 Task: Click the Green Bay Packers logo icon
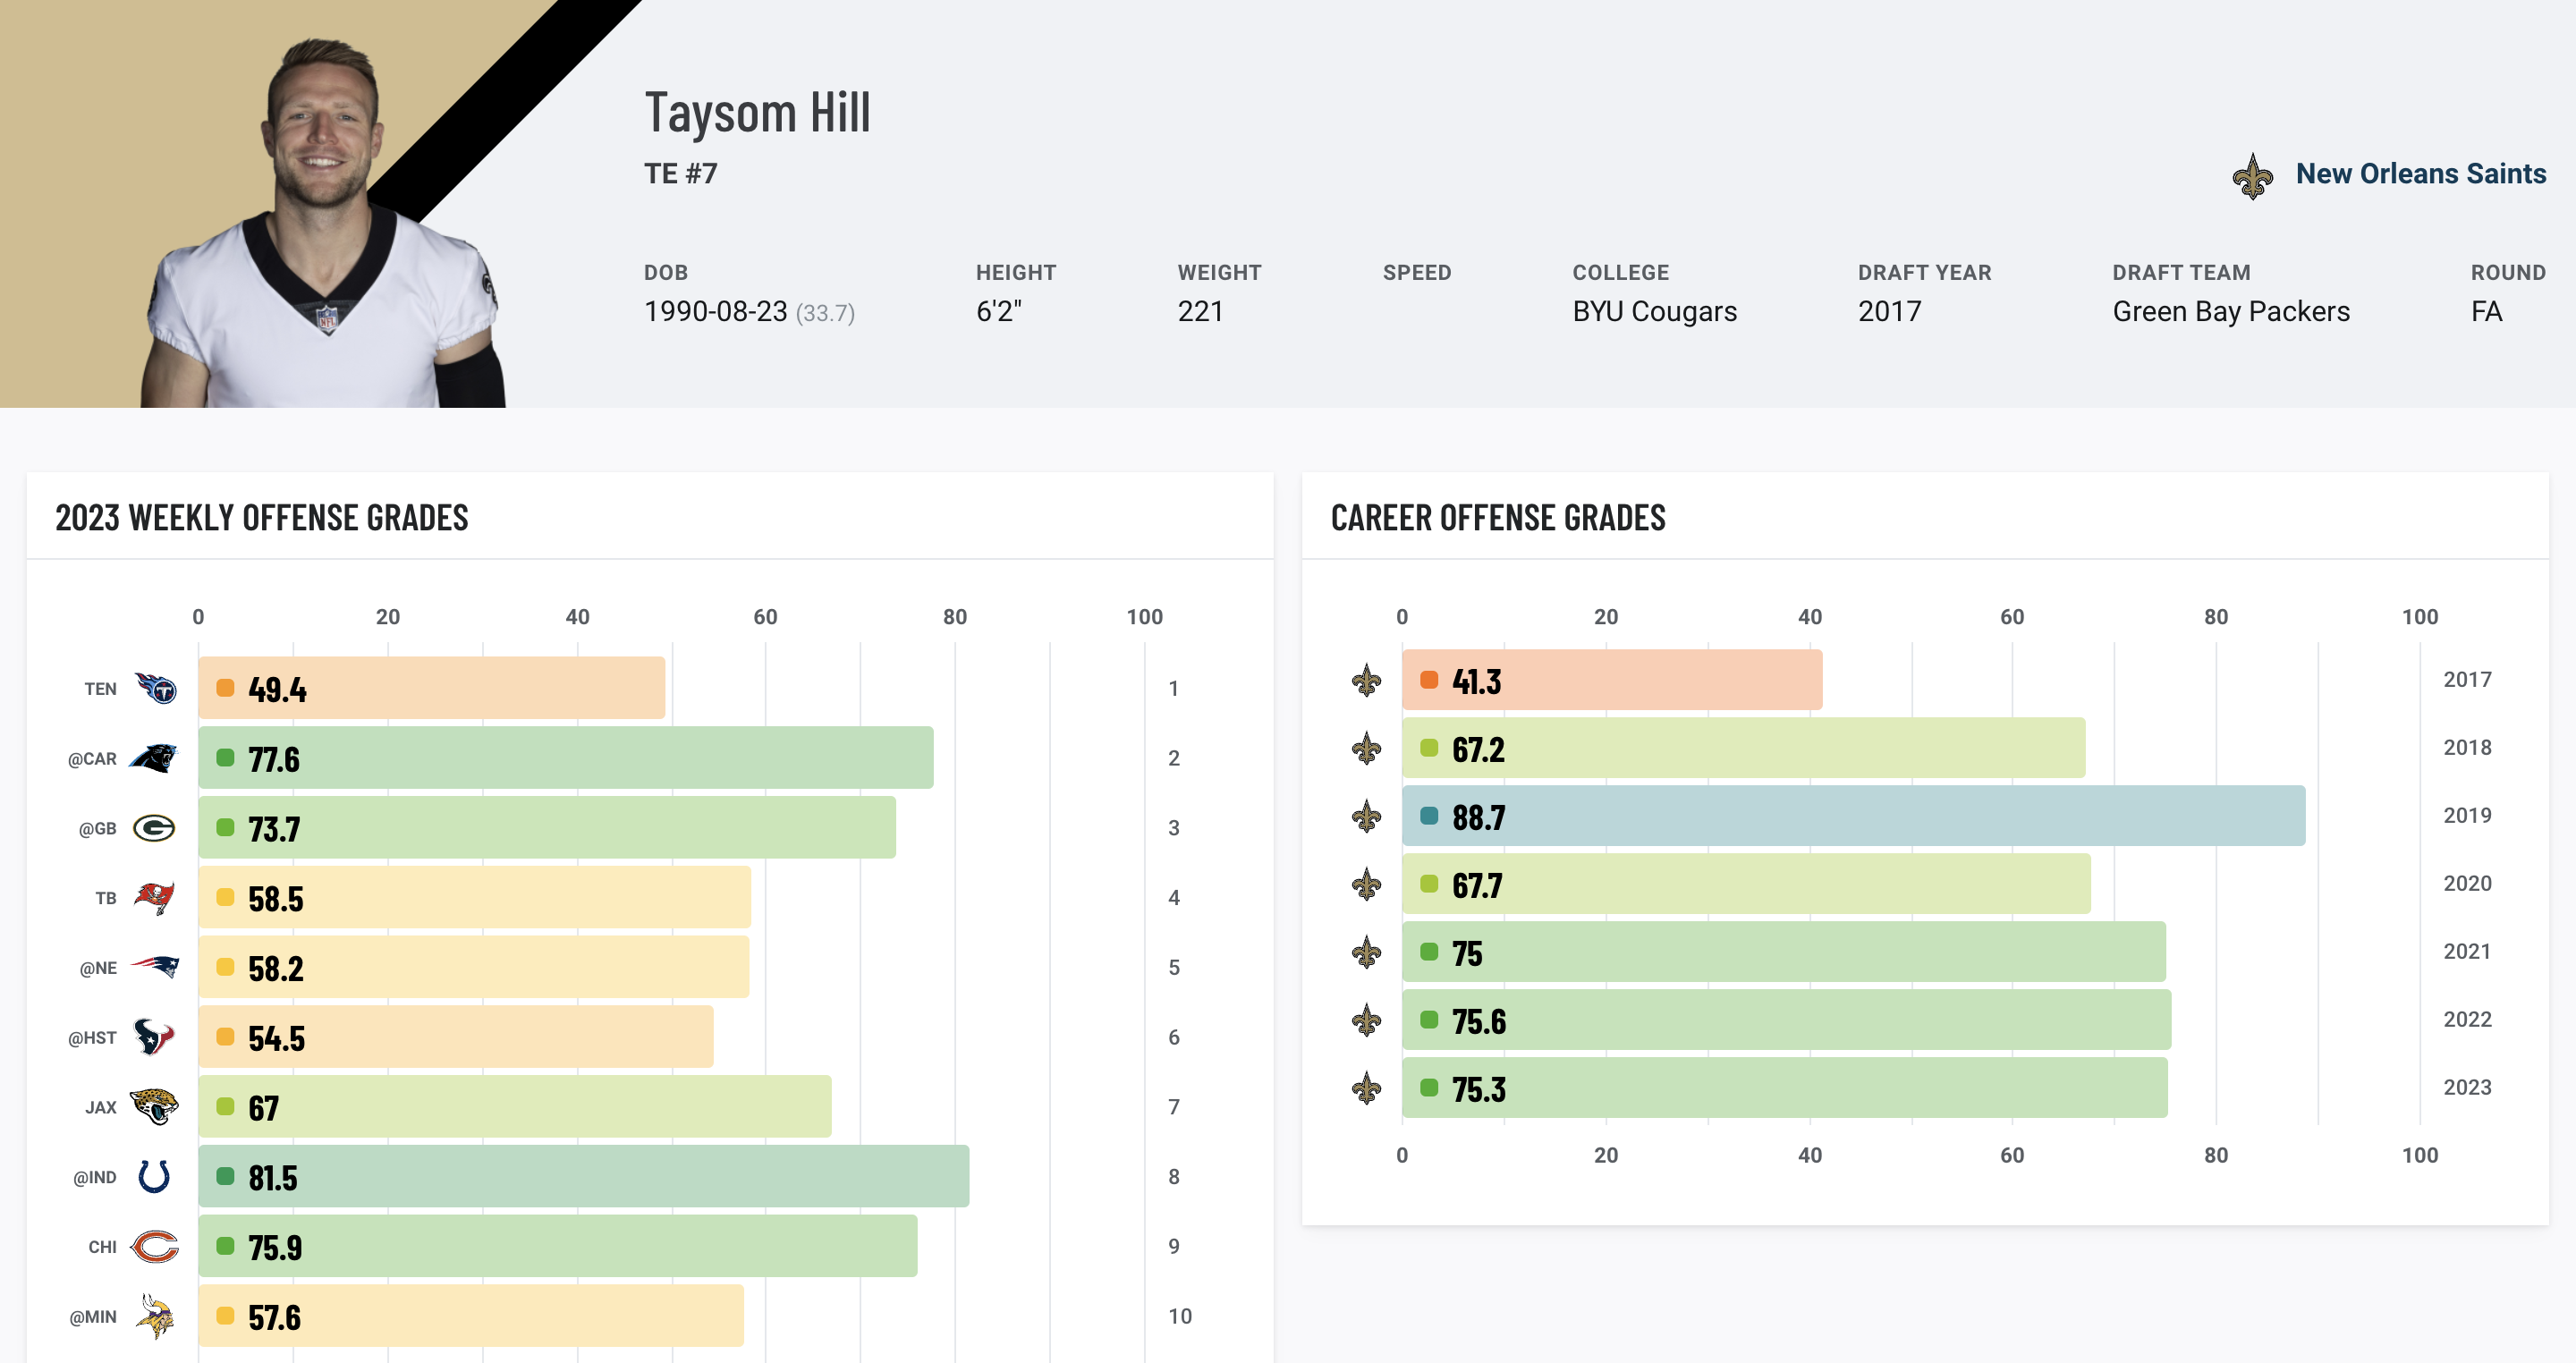tap(154, 828)
